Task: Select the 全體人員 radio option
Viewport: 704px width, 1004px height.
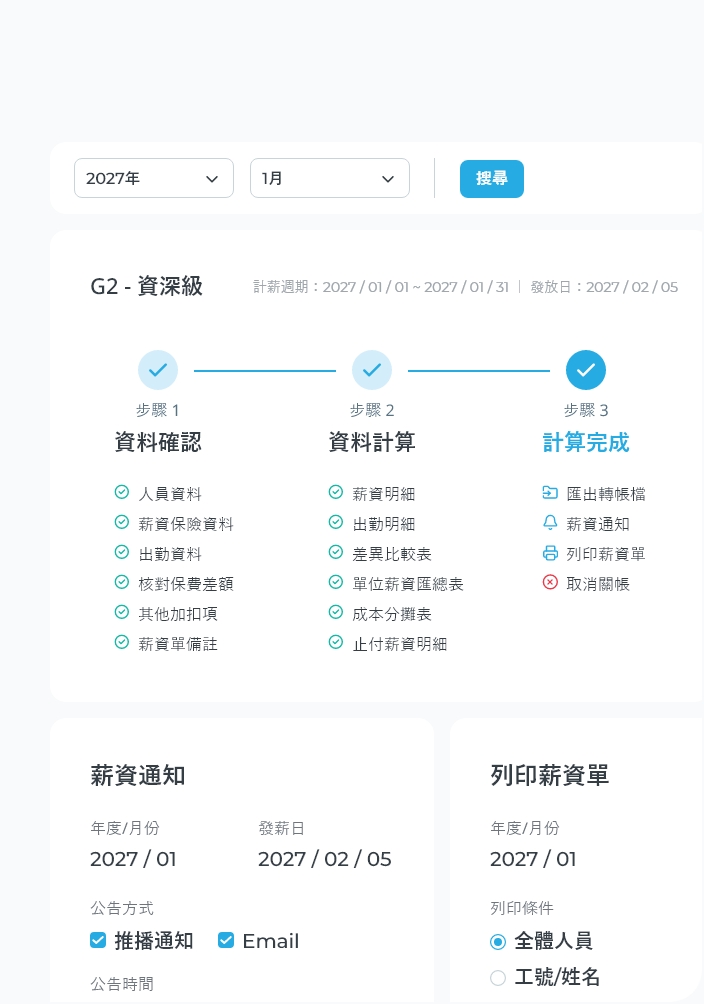Action: (498, 942)
